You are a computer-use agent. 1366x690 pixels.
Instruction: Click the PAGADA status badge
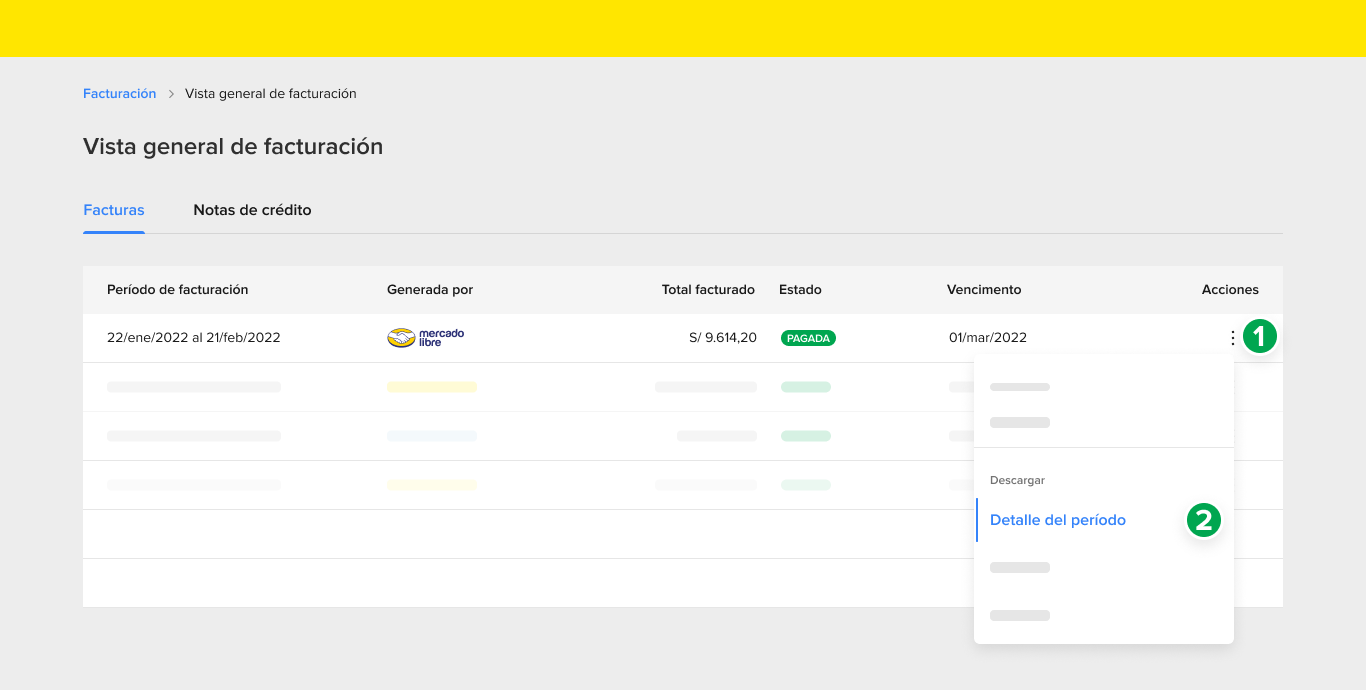(808, 338)
